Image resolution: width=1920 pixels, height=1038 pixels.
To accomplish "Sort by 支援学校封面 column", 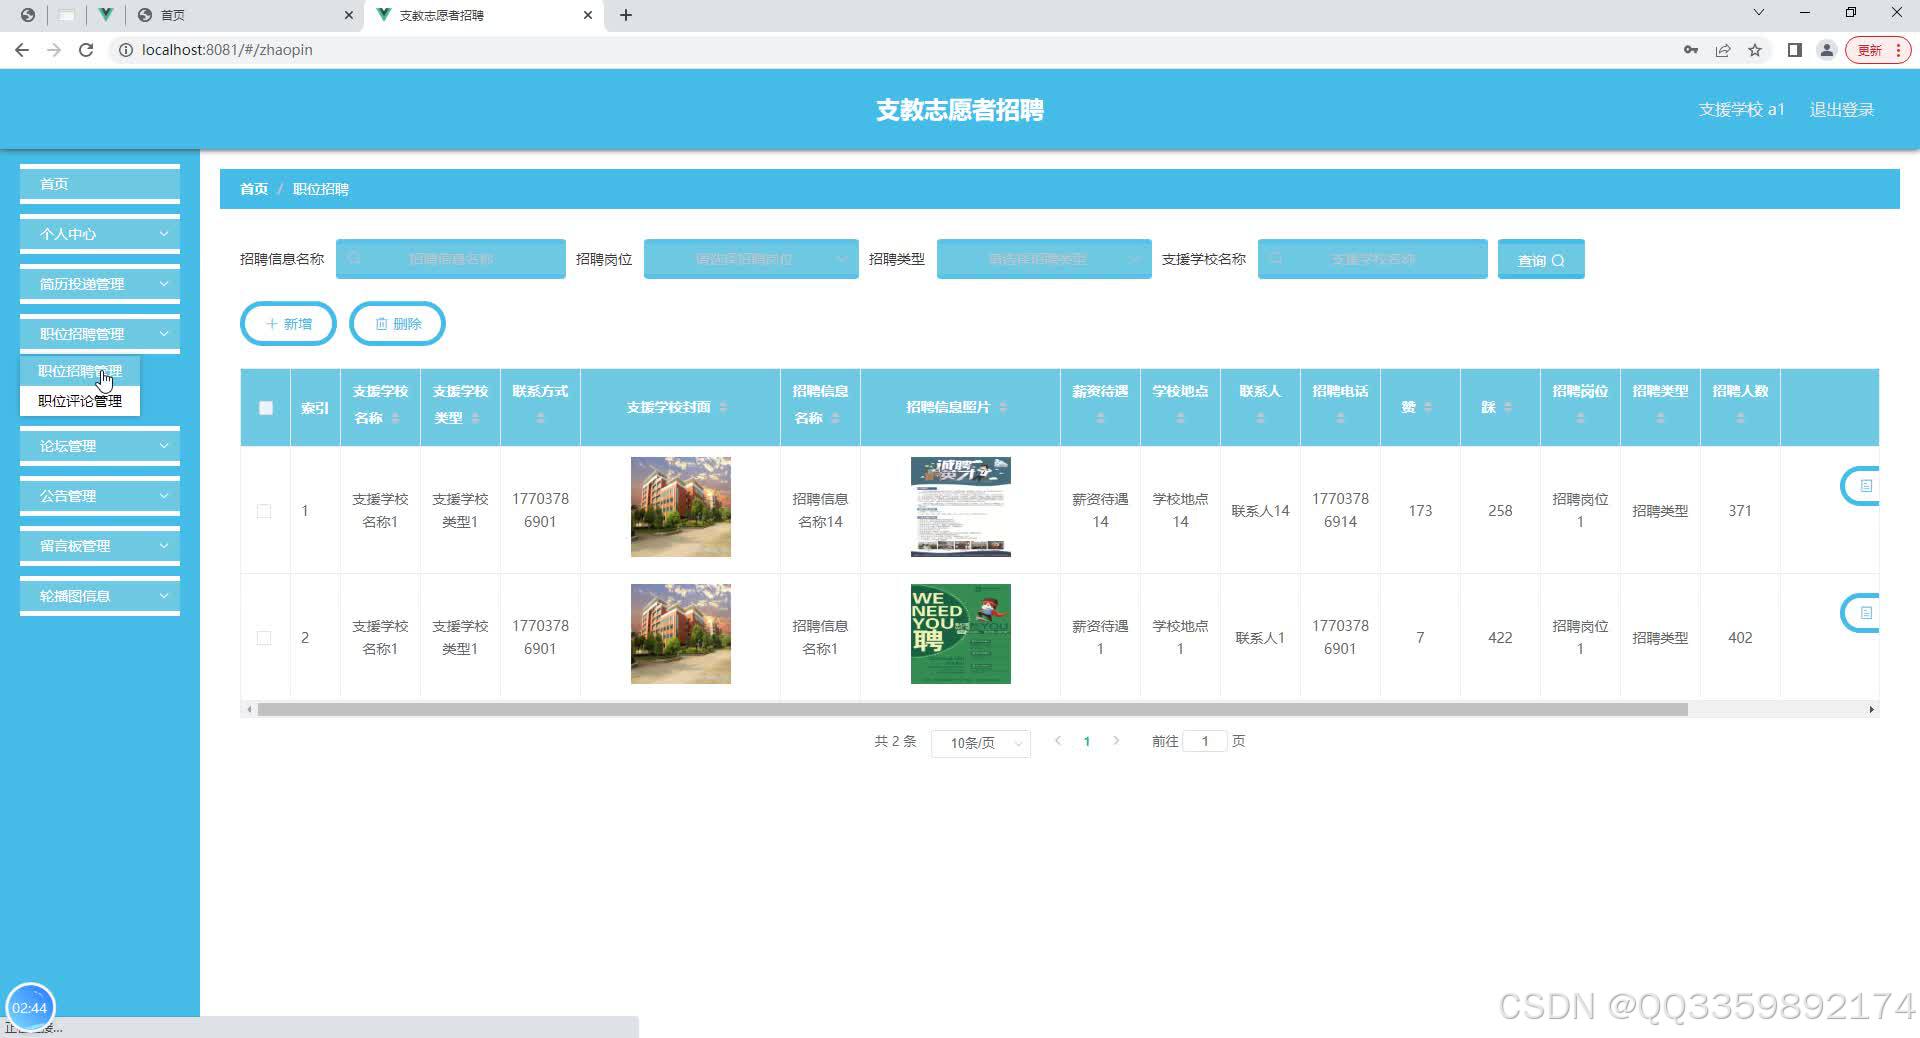I will tap(723, 407).
